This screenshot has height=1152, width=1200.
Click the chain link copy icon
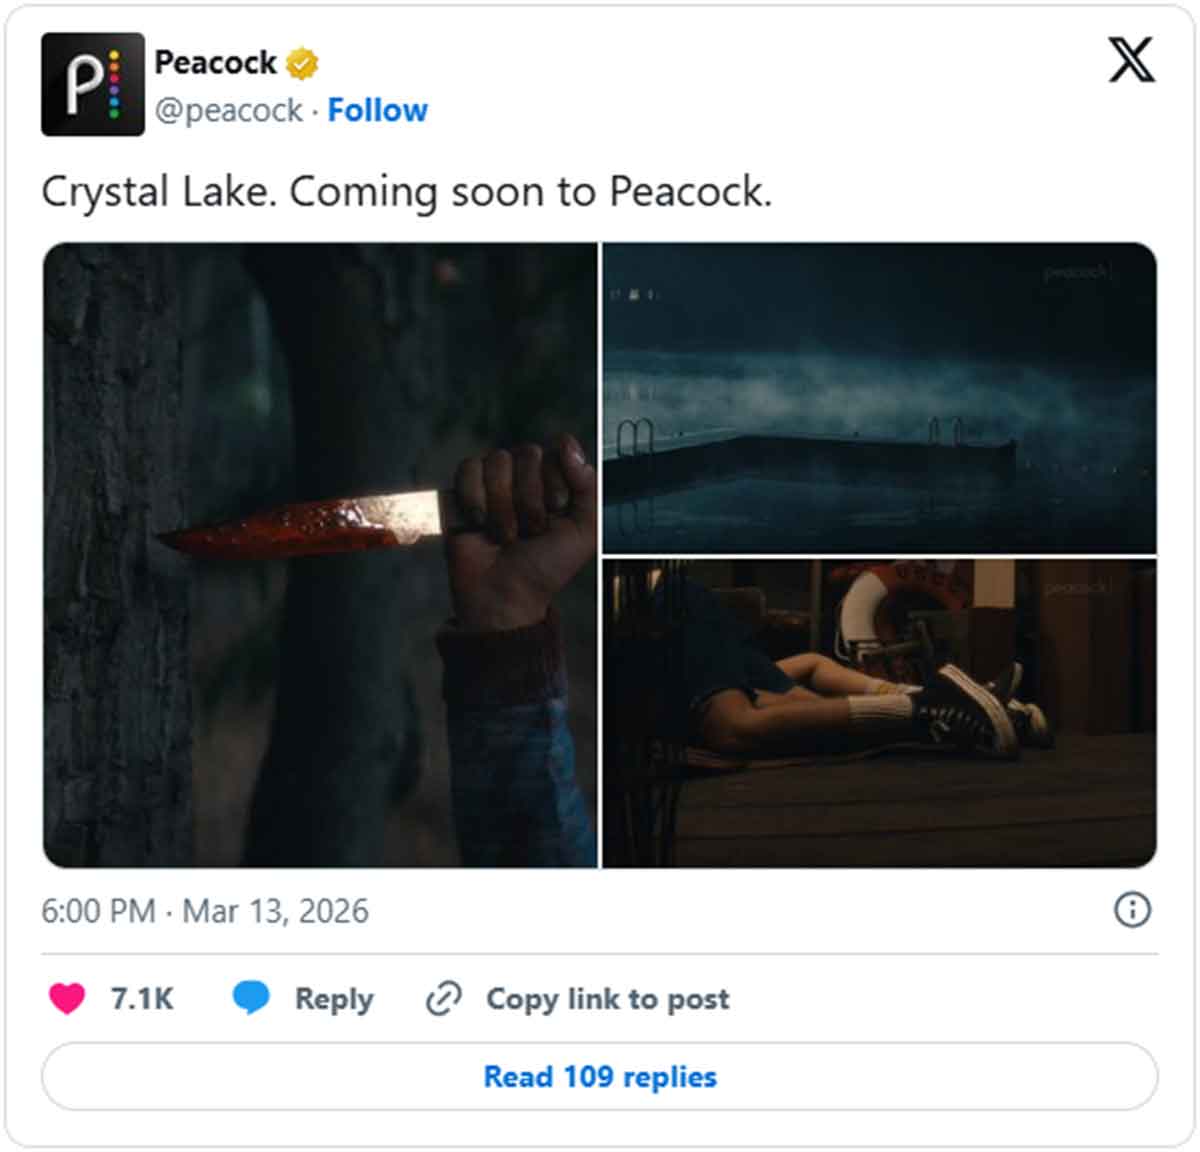click(443, 998)
